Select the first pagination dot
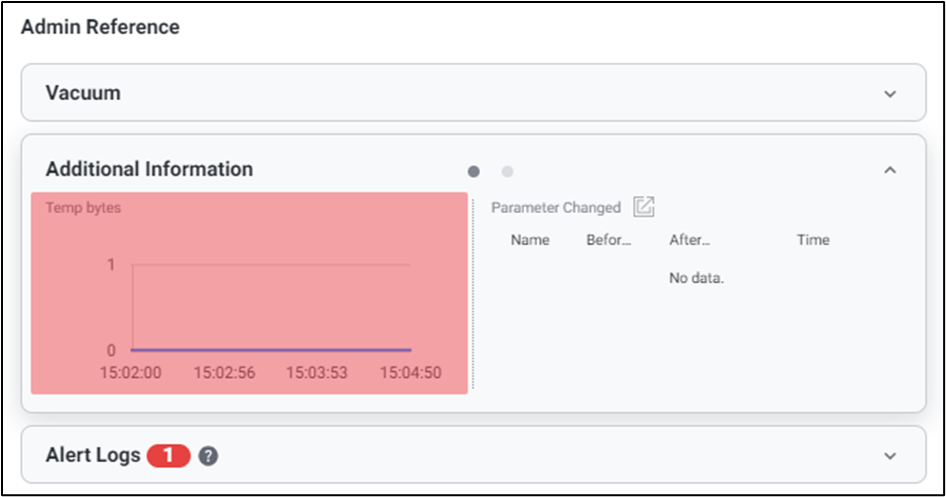 click(x=474, y=171)
